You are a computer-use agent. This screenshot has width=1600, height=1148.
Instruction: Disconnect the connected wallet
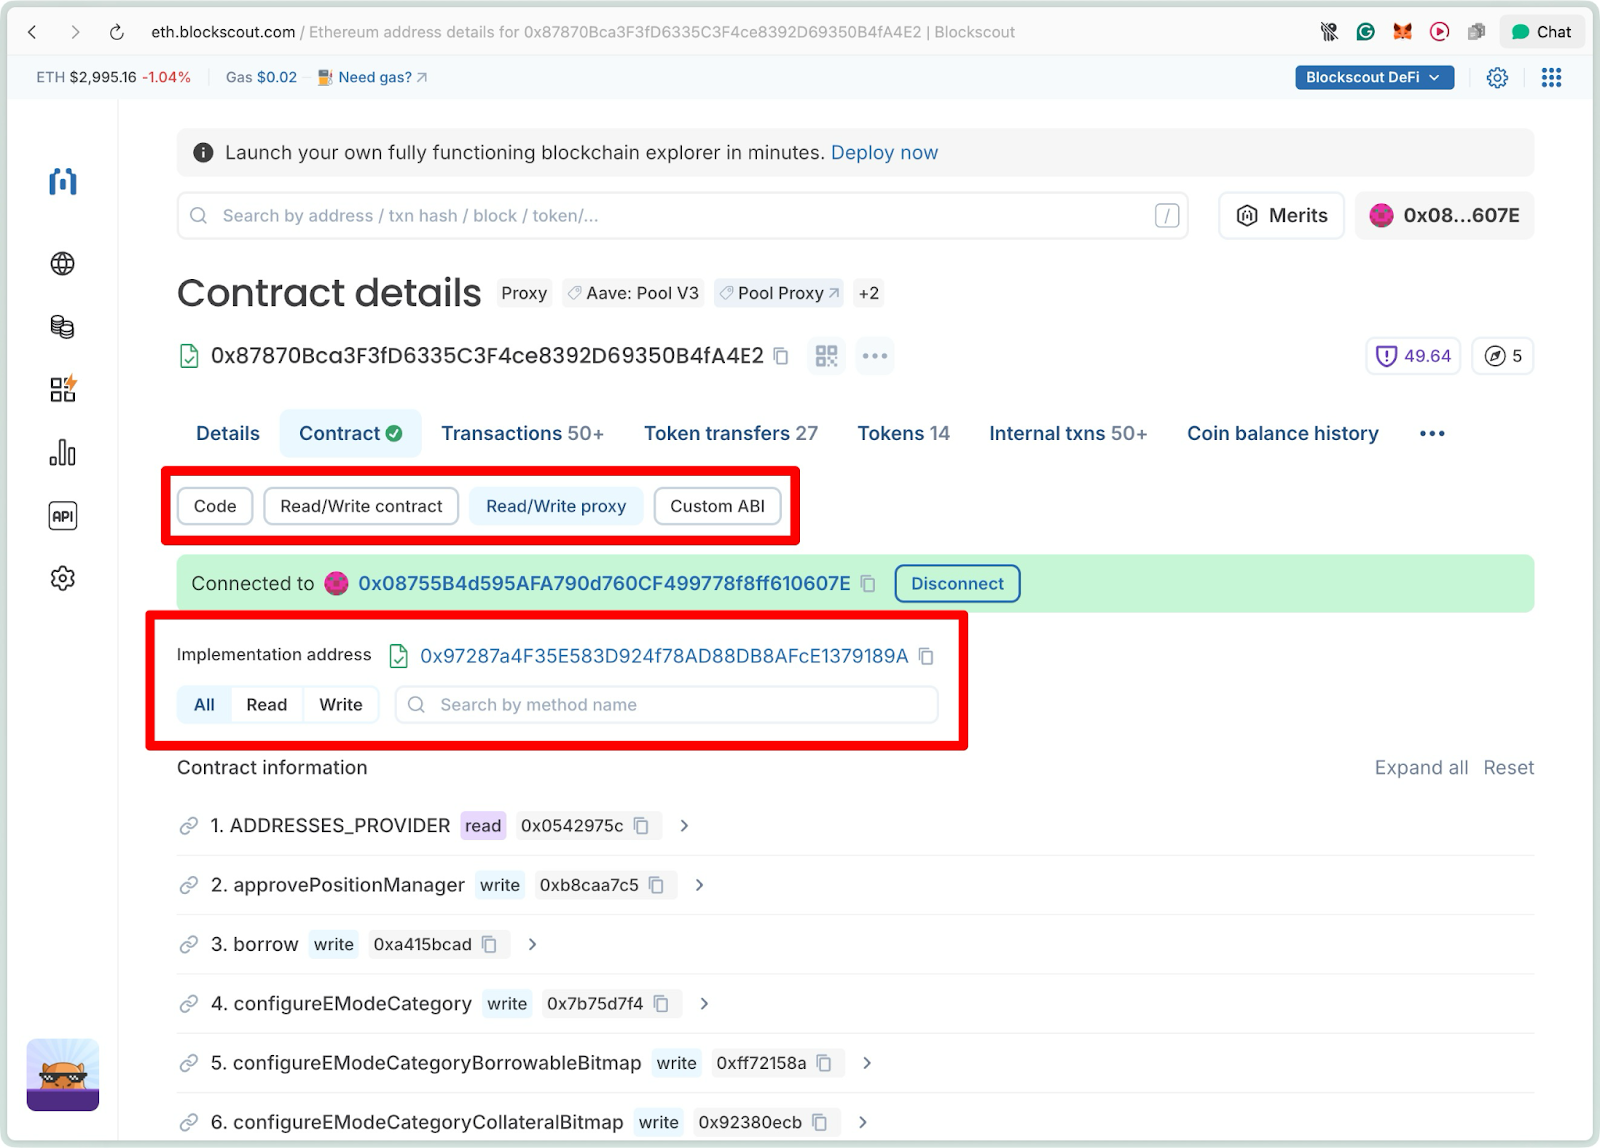coord(956,583)
